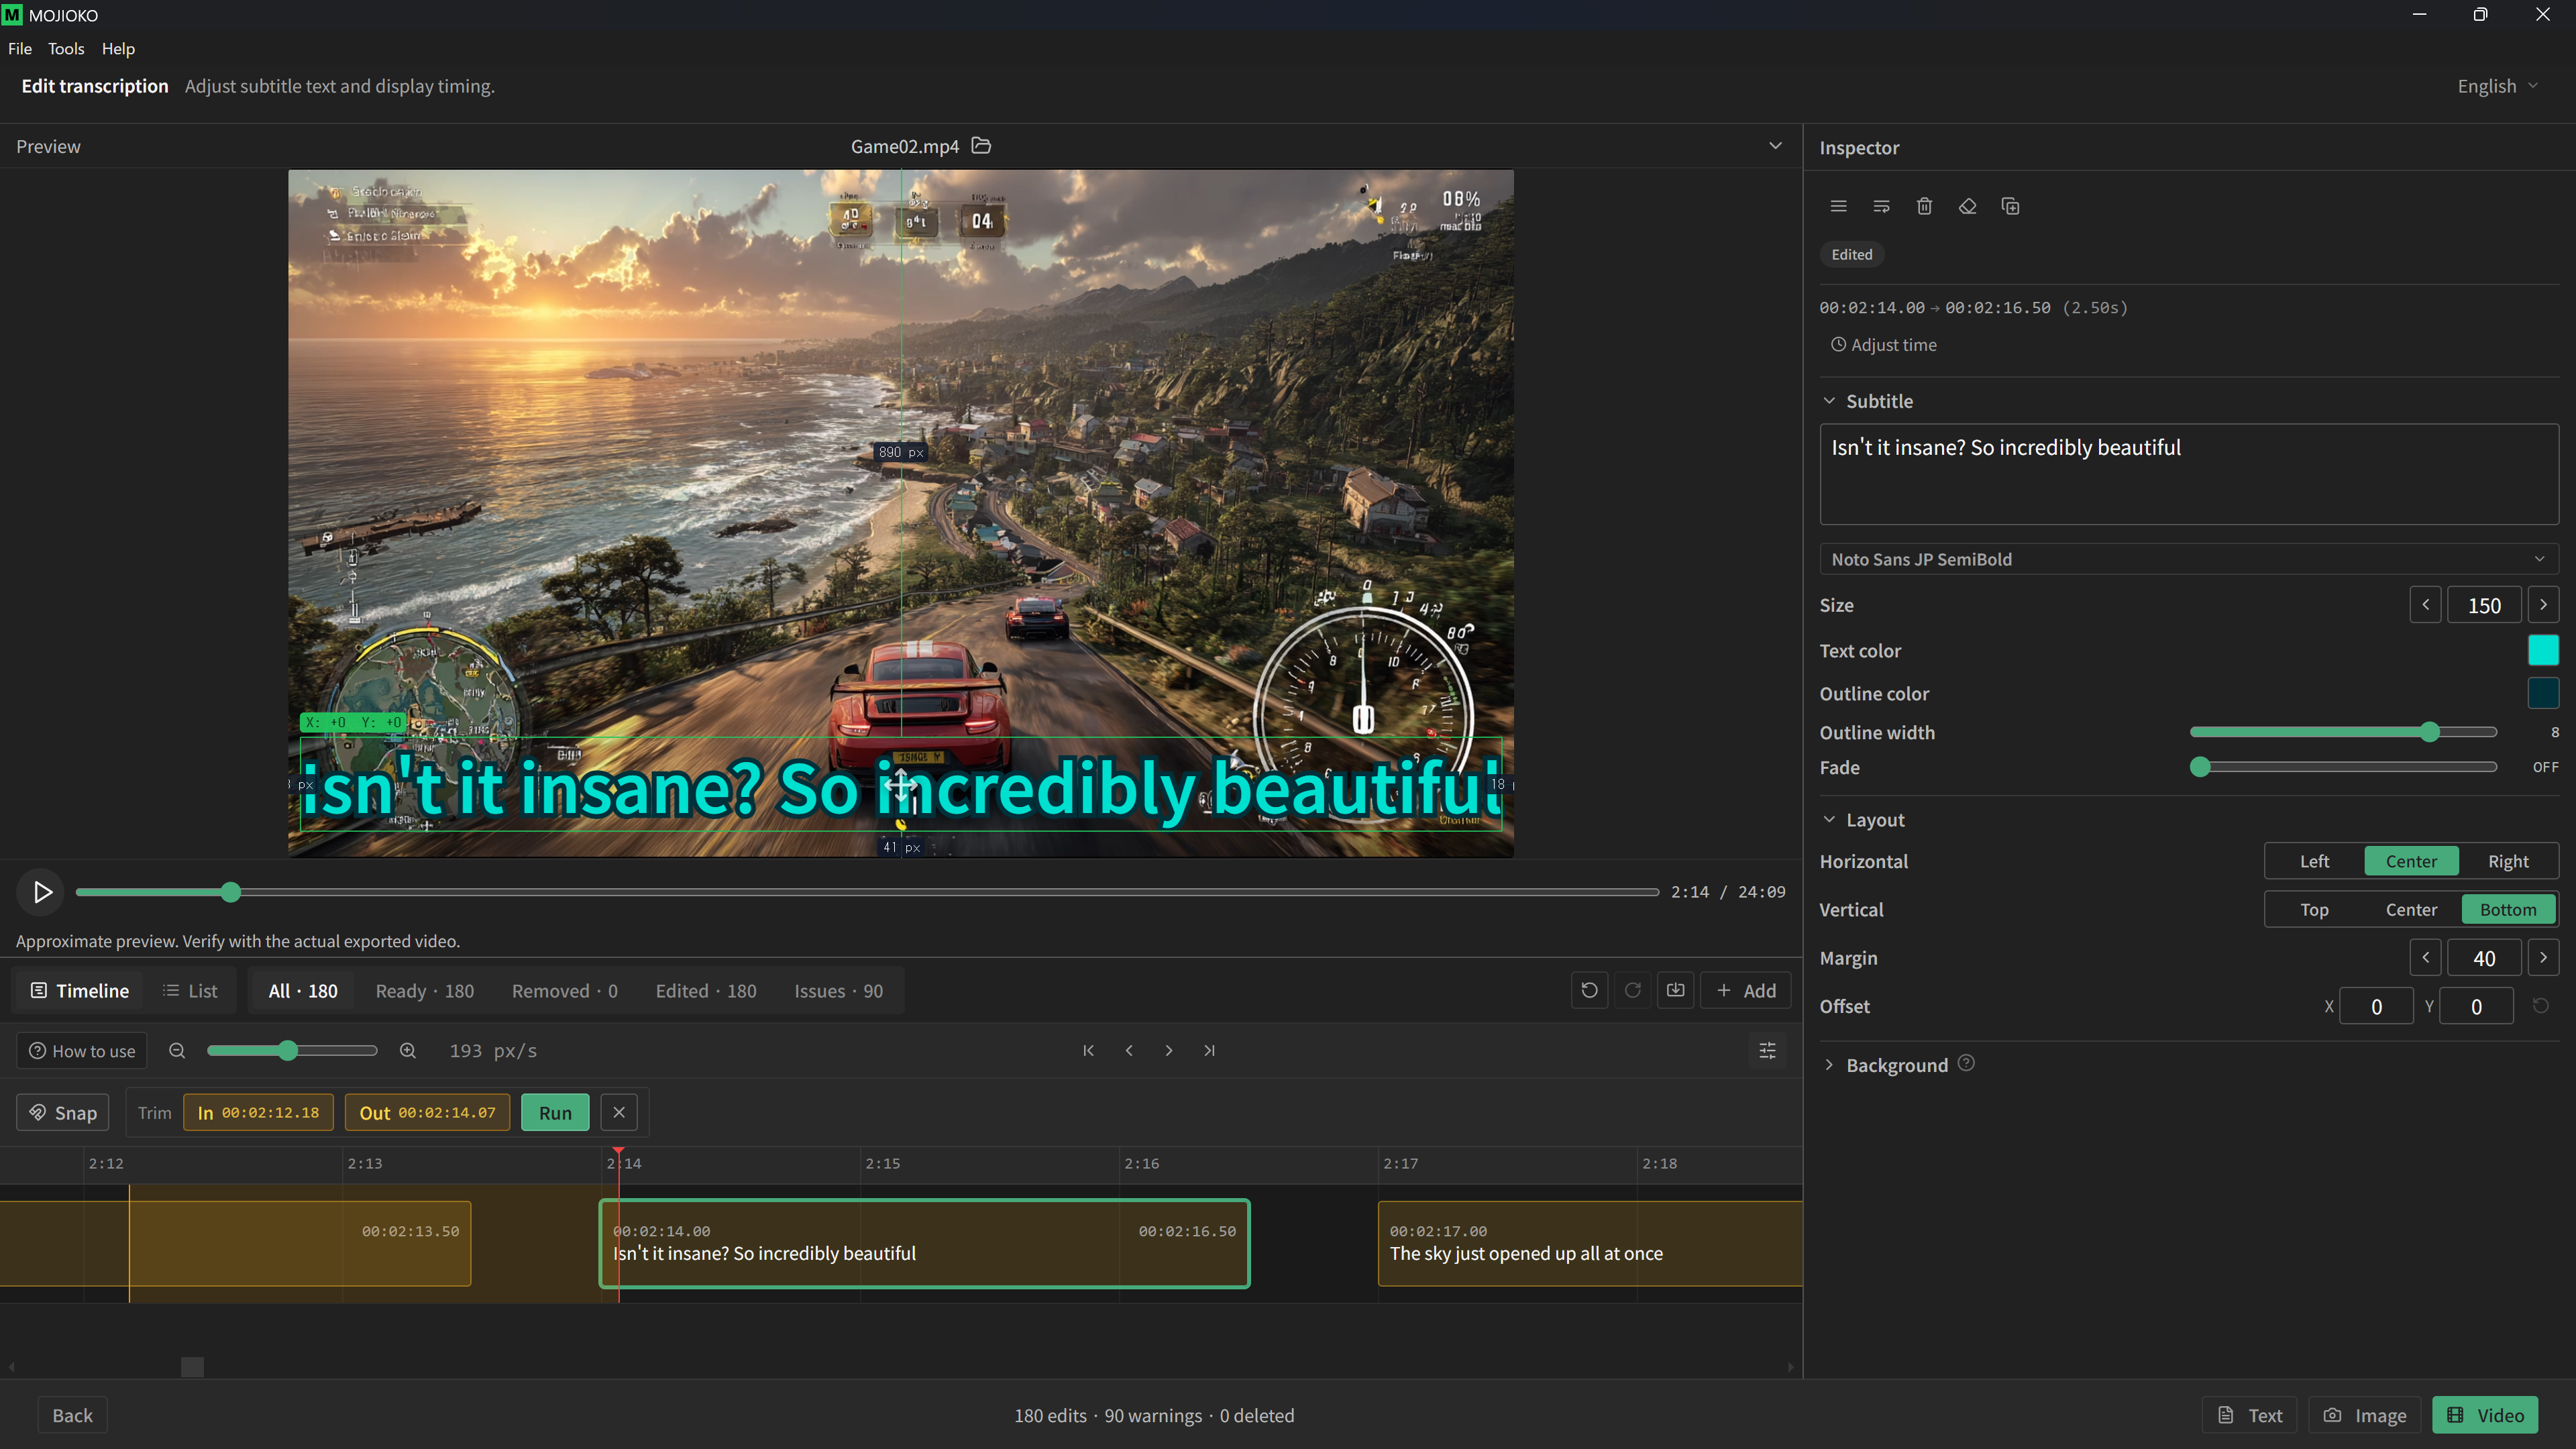
Task: Decrease margin value
Action: click(2425, 957)
